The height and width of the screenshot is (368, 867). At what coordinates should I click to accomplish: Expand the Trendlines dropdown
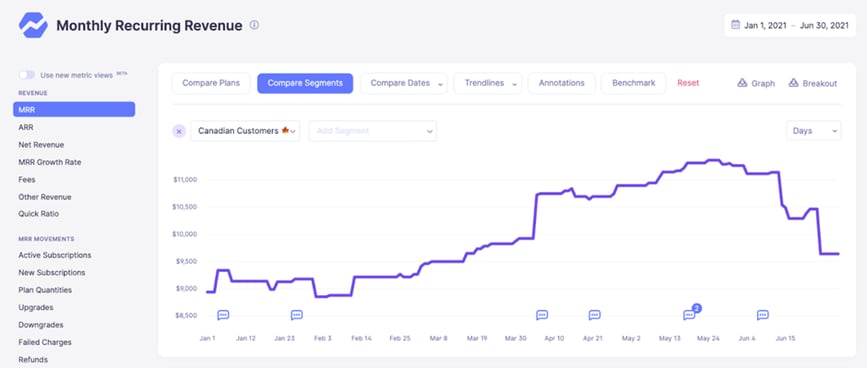[x=488, y=83]
